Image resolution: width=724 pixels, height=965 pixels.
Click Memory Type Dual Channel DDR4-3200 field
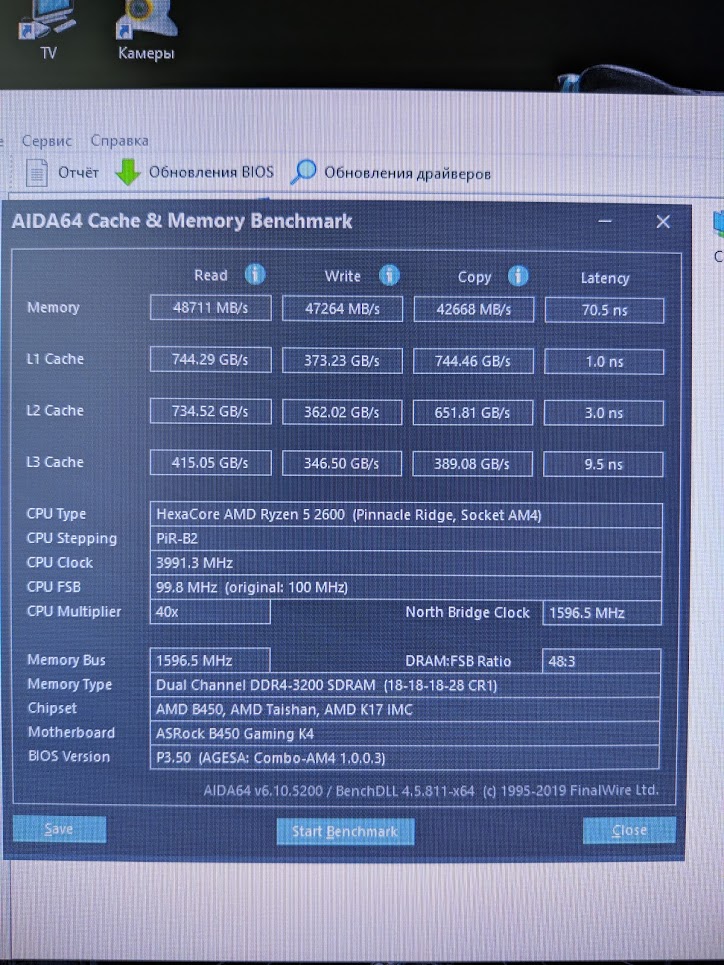405,685
